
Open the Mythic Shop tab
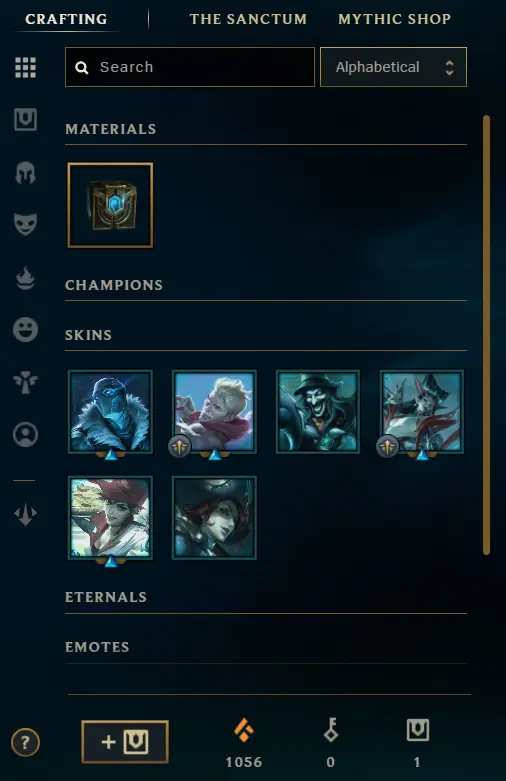394,19
